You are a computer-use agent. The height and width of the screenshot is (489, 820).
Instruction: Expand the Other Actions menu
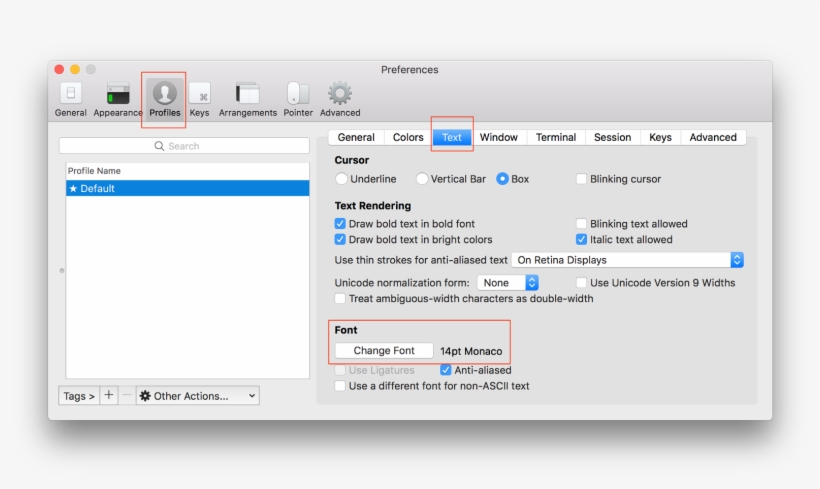(197, 396)
